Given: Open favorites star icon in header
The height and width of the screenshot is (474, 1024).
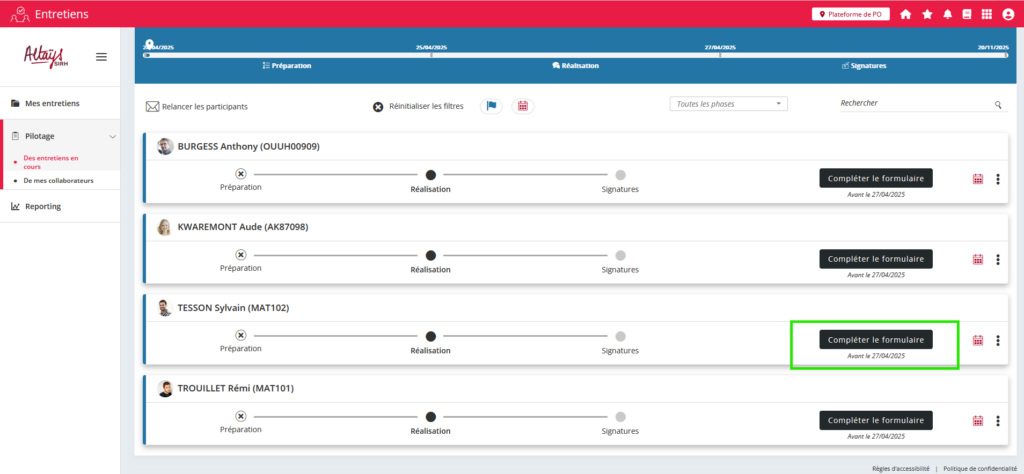Looking at the screenshot, I should [927, 14].
